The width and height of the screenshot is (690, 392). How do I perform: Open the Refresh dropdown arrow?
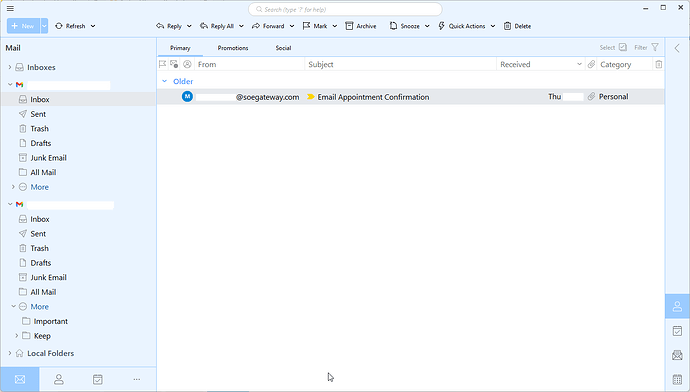[93, 26]
